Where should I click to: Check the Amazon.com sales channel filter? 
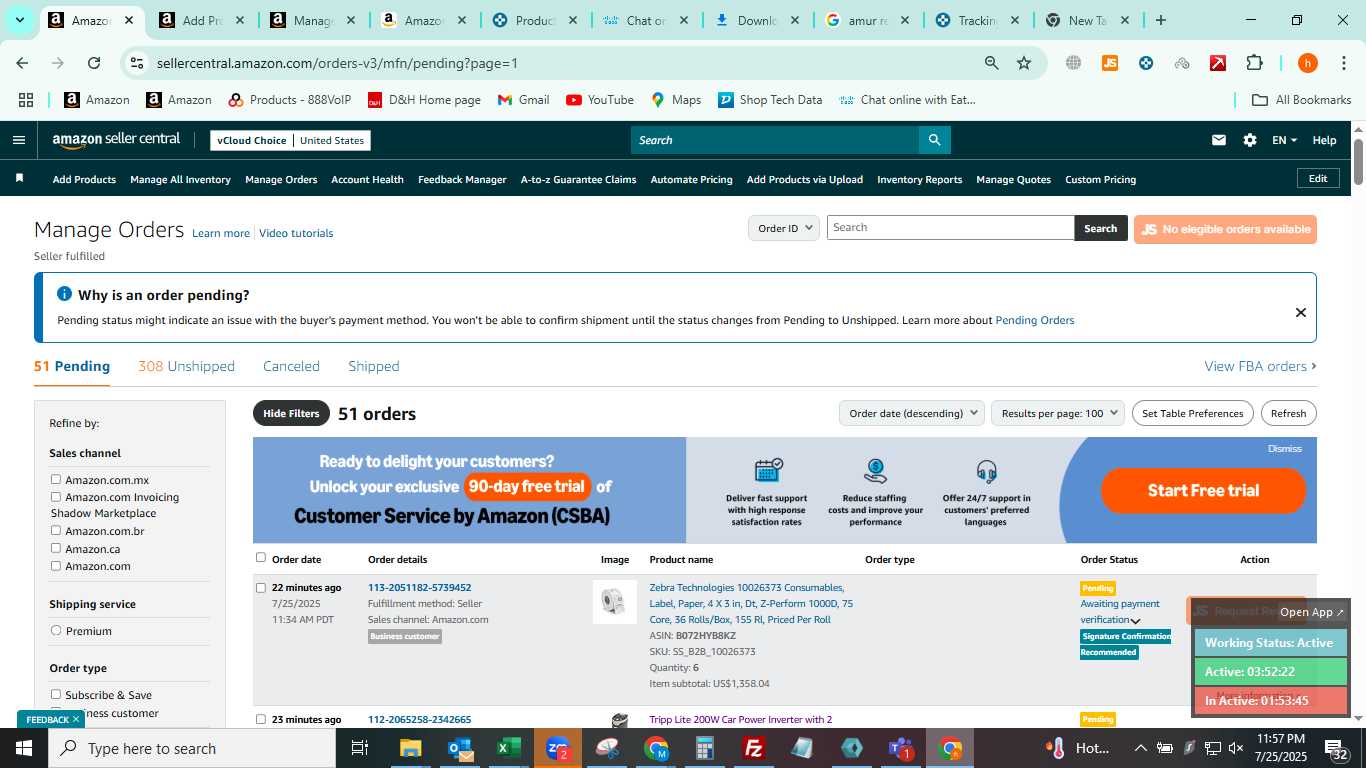pos(56,566)
